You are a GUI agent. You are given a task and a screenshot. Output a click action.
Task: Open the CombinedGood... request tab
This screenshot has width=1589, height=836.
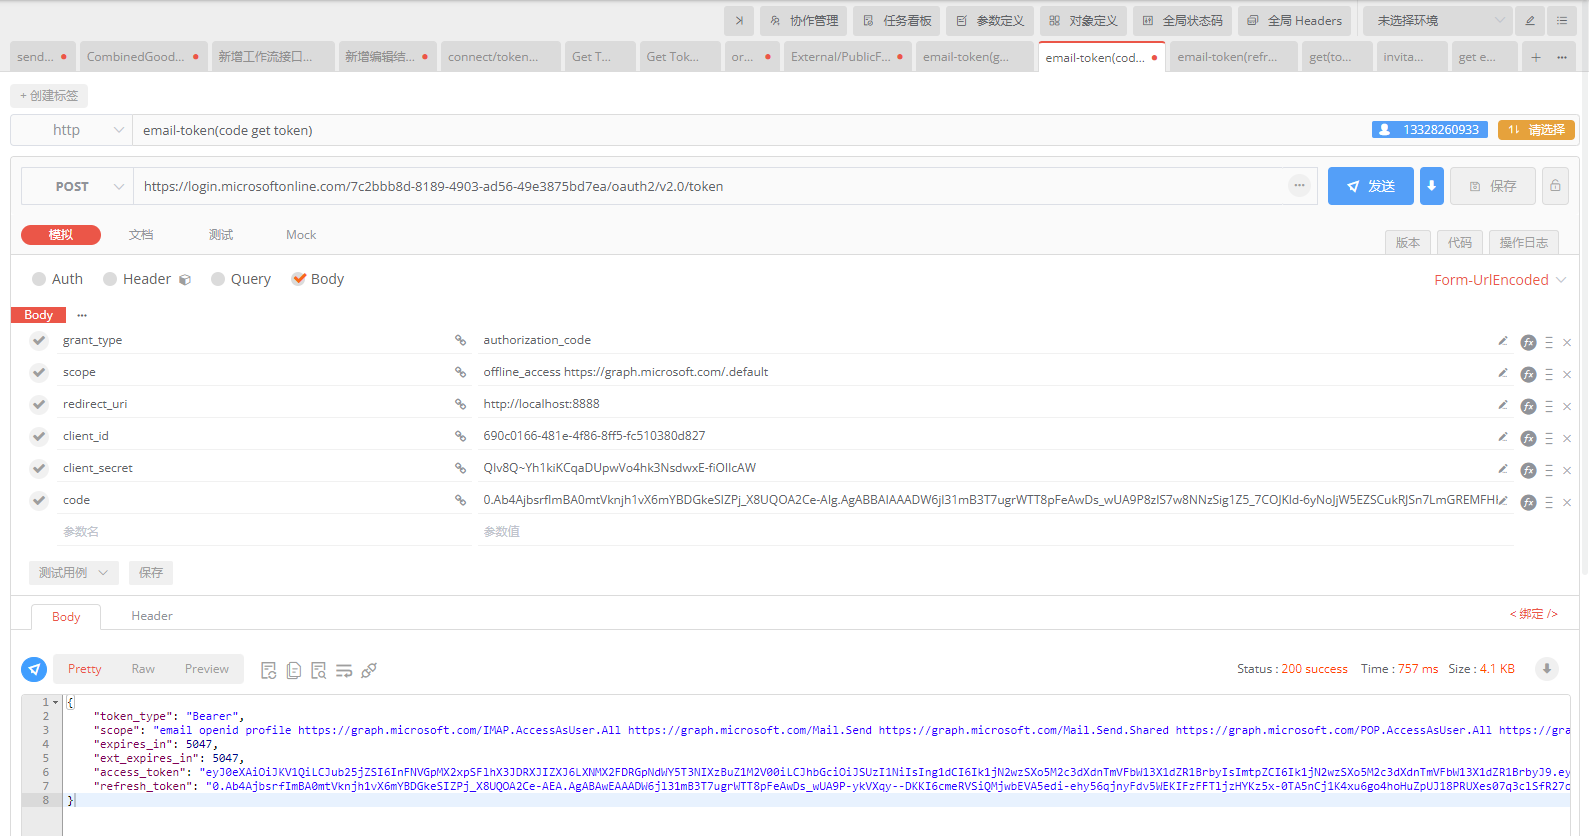[x=142, y=57]
